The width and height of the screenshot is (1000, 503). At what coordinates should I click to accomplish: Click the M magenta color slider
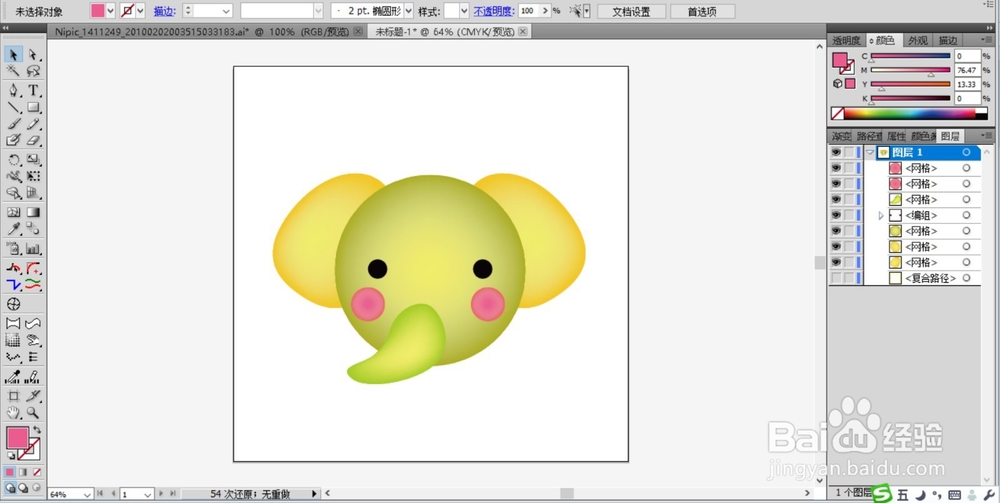point(910,70)
